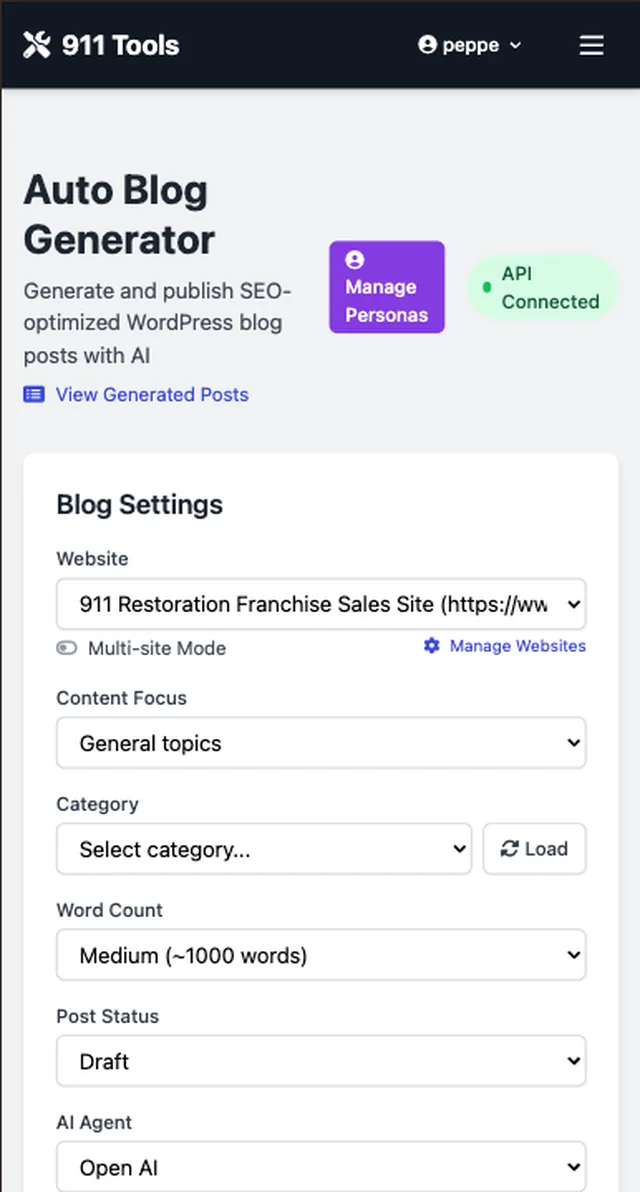Screen dimensions: 640x1192
Task: Click the Load categories button
Action: point(534,849)
